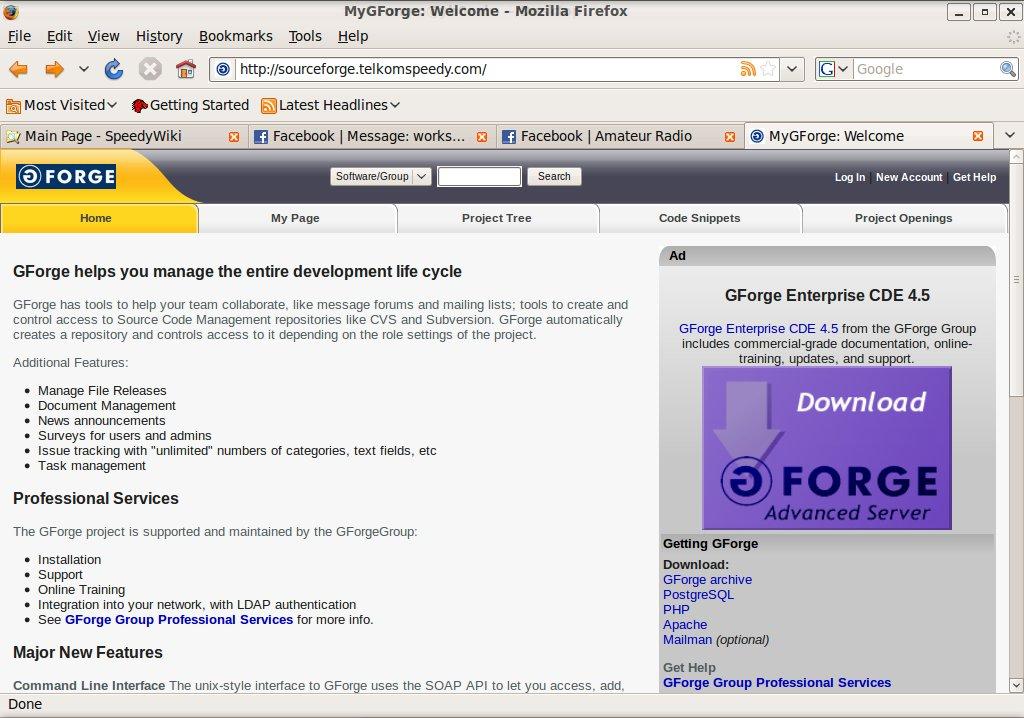The width and height of the screenshot is (1024, 718).
Task: Switch to the Project Tree tab
Action: pos(496,218)
